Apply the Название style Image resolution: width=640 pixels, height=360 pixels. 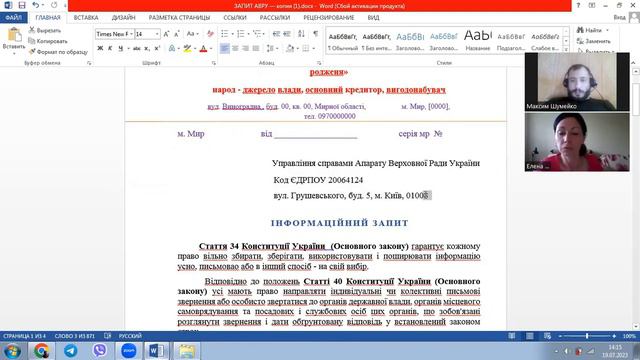(x=478, y=41)
